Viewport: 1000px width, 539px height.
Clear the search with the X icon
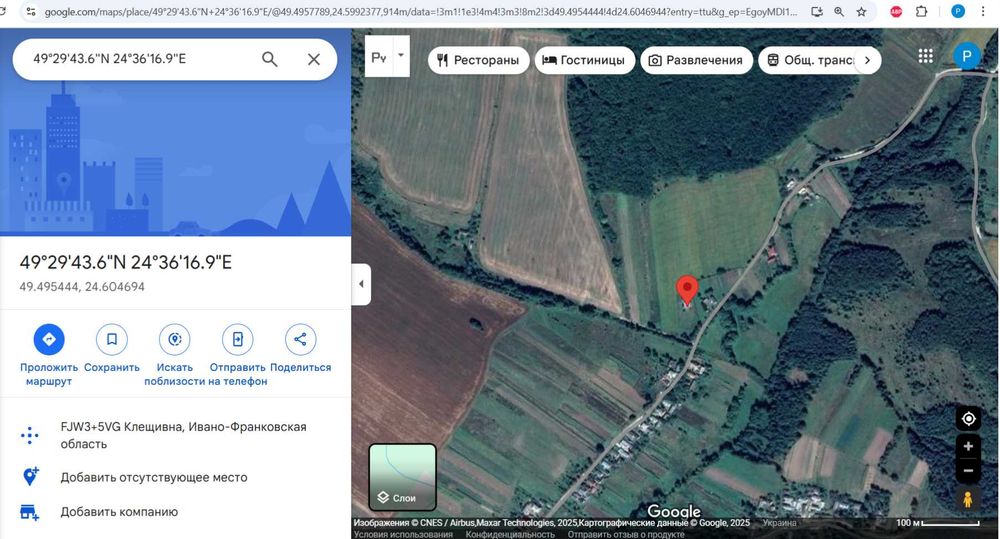(x=314, y=59)
